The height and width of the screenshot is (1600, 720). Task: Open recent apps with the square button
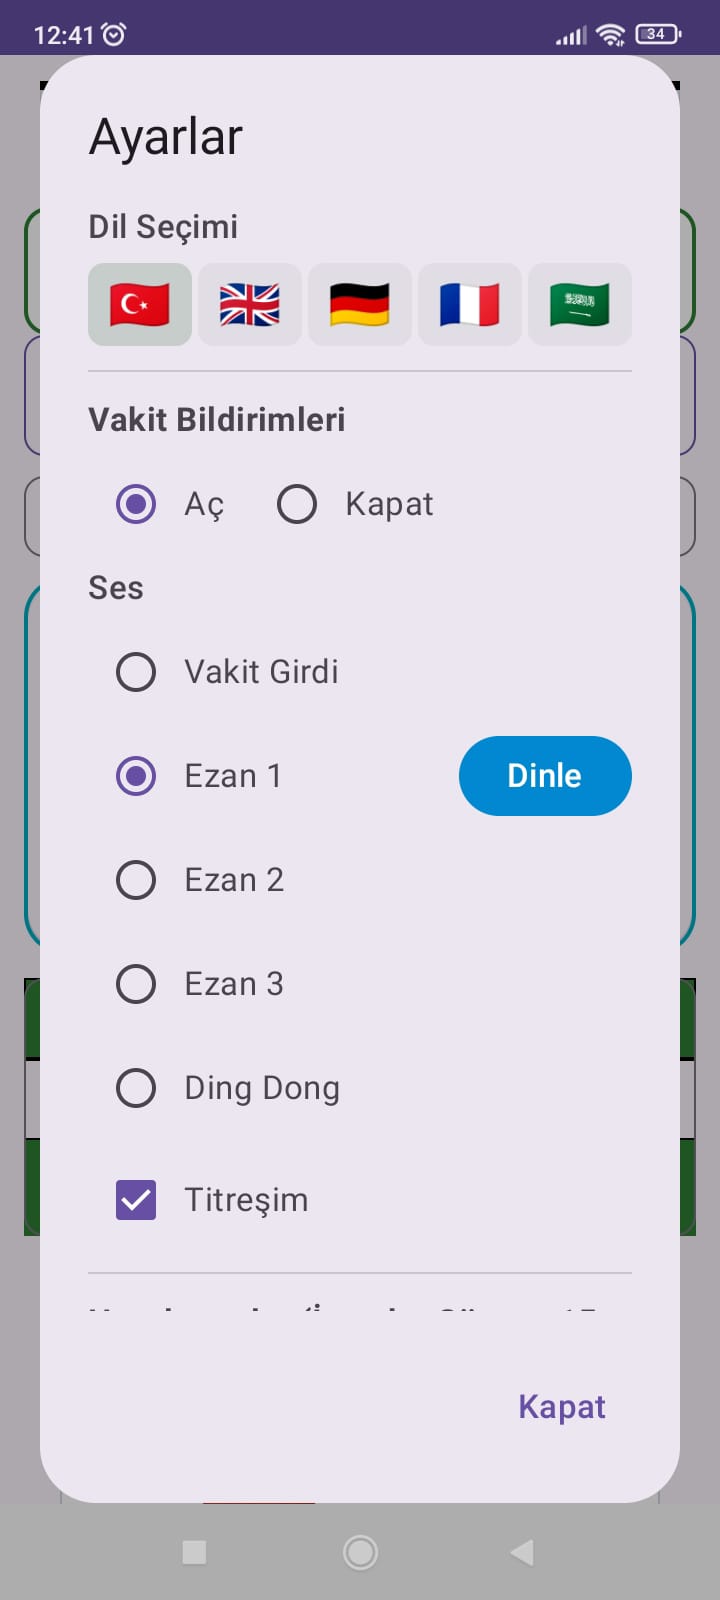click(193, 1552)
